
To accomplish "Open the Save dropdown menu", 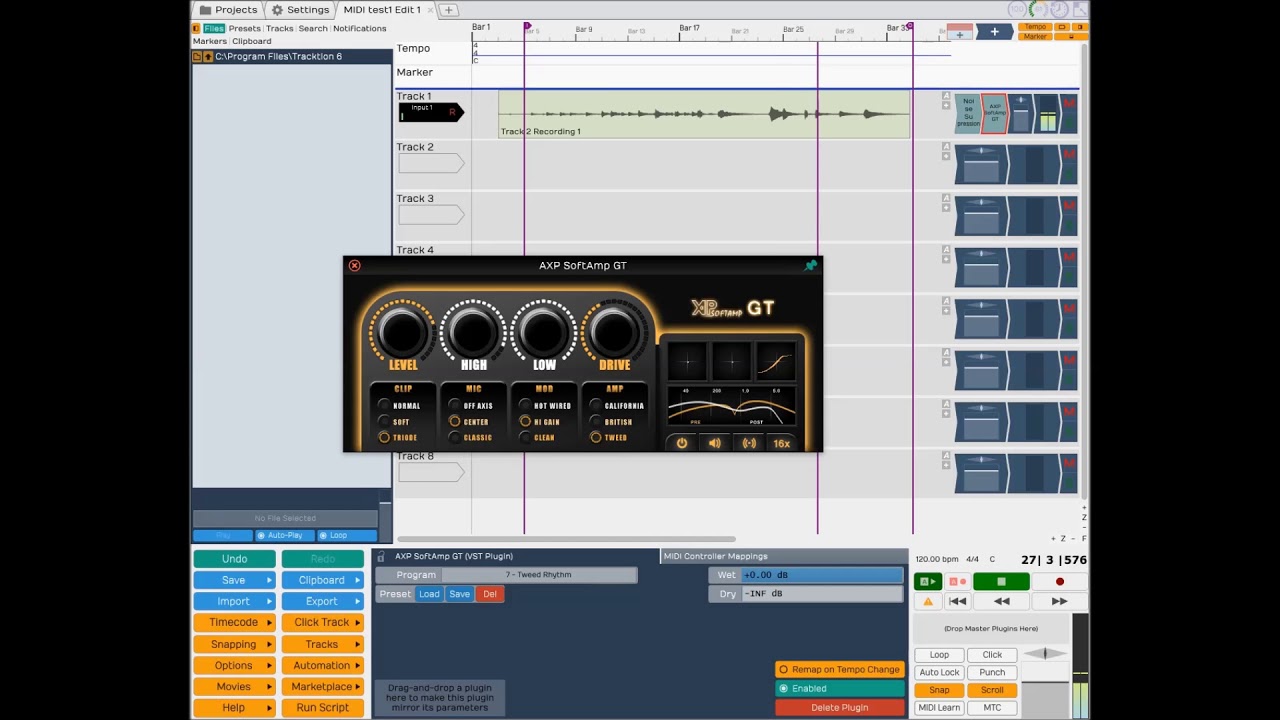I will [234, 580].
